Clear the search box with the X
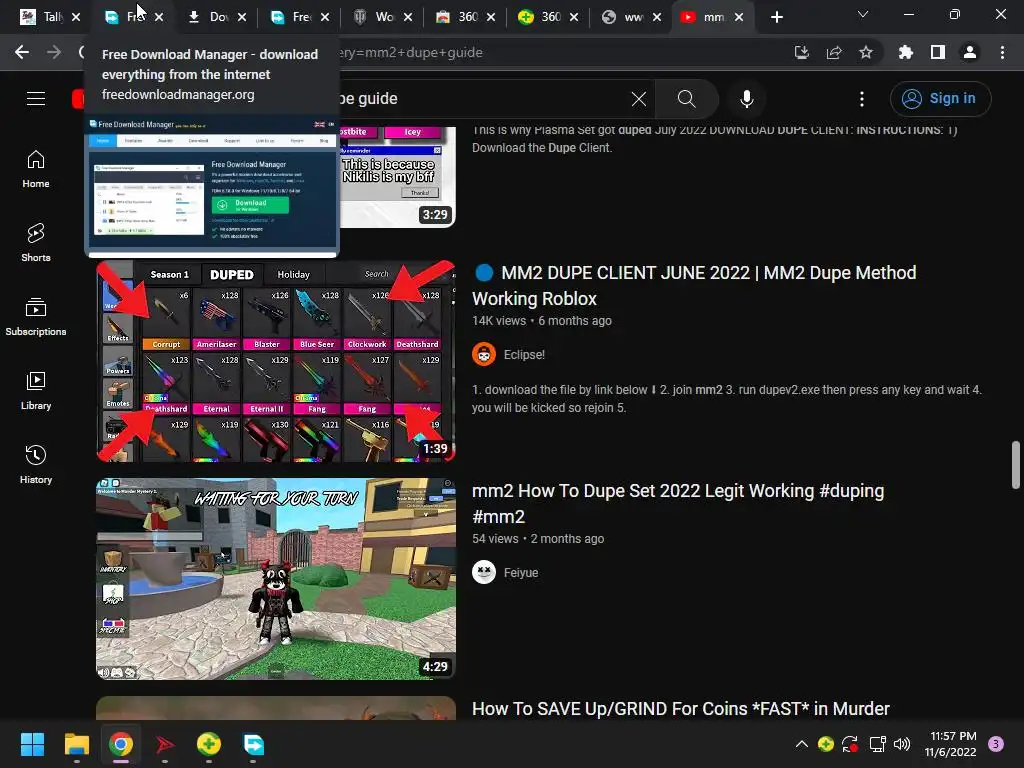1024x768 pixels. [639, 99]
